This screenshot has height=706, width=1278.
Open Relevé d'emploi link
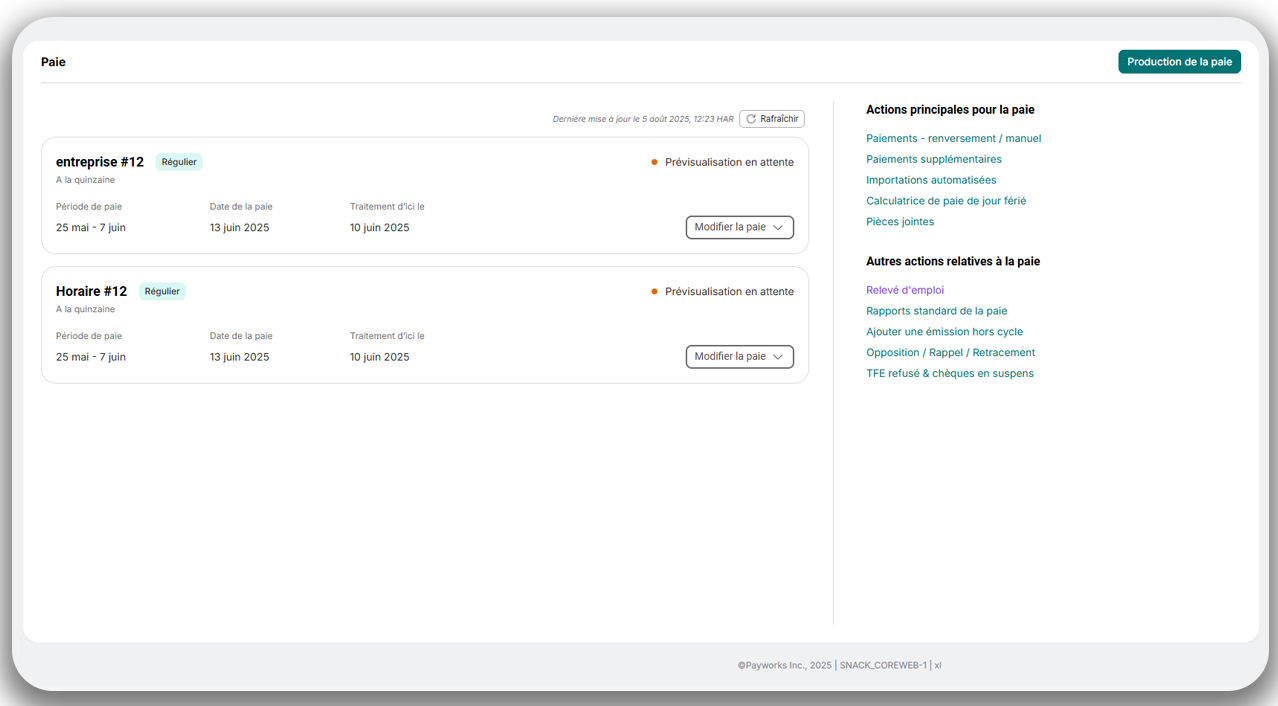click(x=904, y=290)
